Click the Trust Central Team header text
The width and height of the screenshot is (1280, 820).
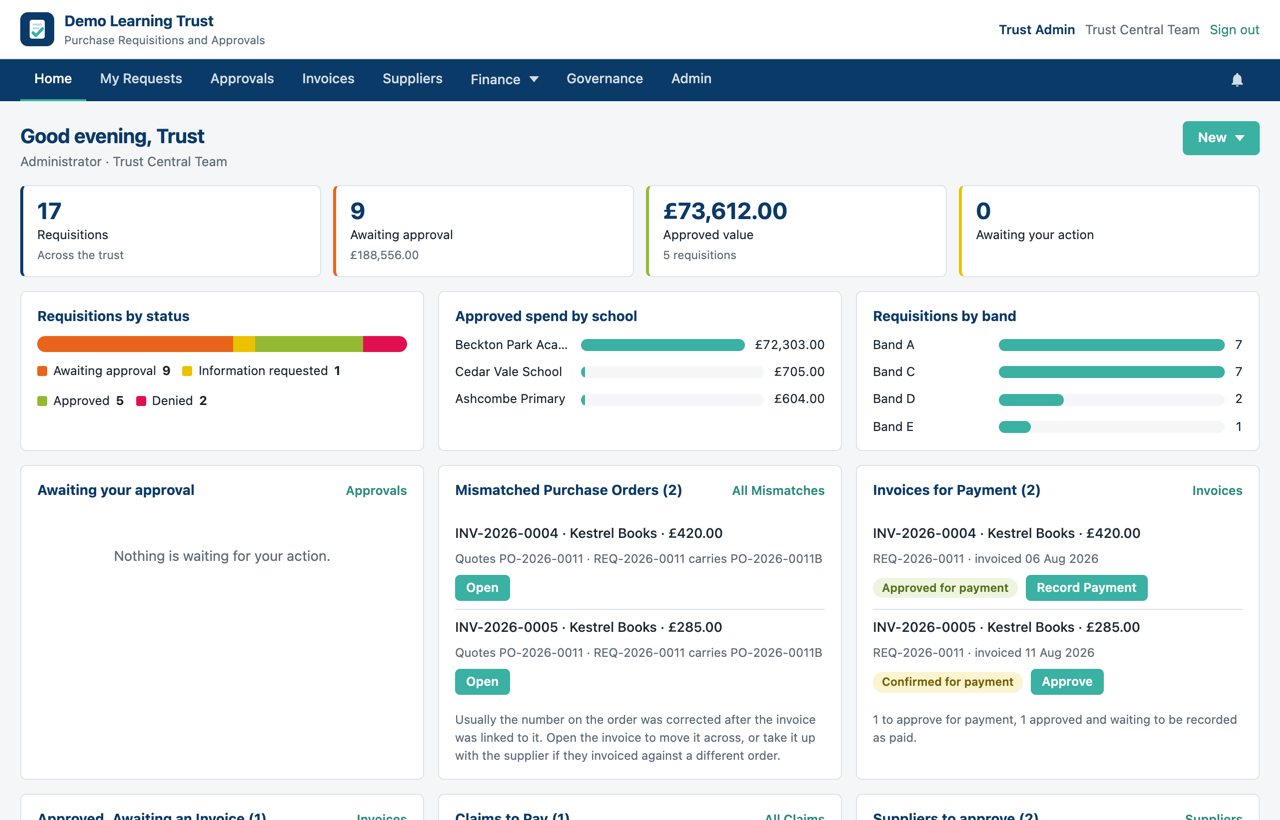click(x=1142, y=30)
